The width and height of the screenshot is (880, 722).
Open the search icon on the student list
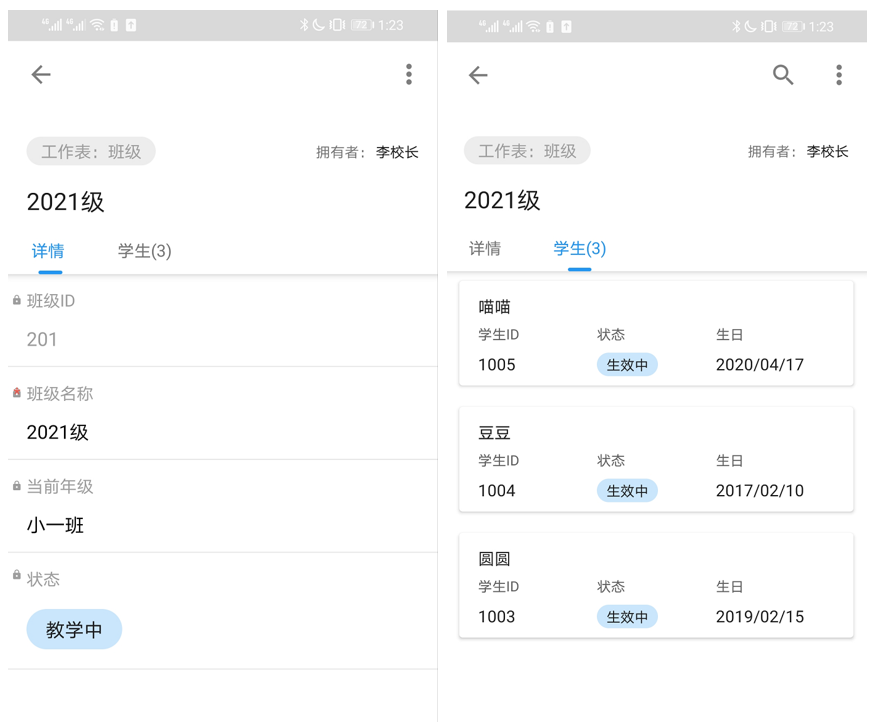point(783,74)
